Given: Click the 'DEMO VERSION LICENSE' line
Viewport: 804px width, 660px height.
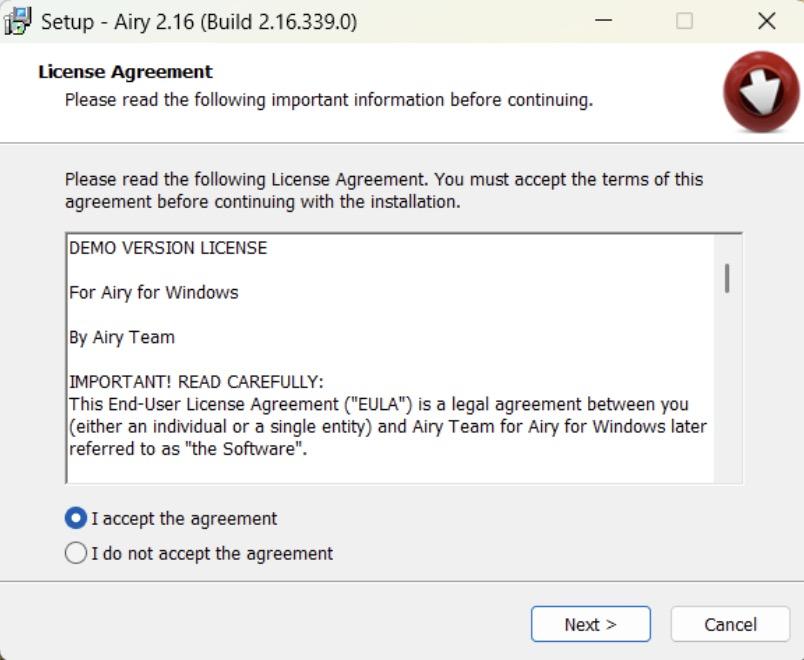Looking at the screenshot, I should 168,248.
